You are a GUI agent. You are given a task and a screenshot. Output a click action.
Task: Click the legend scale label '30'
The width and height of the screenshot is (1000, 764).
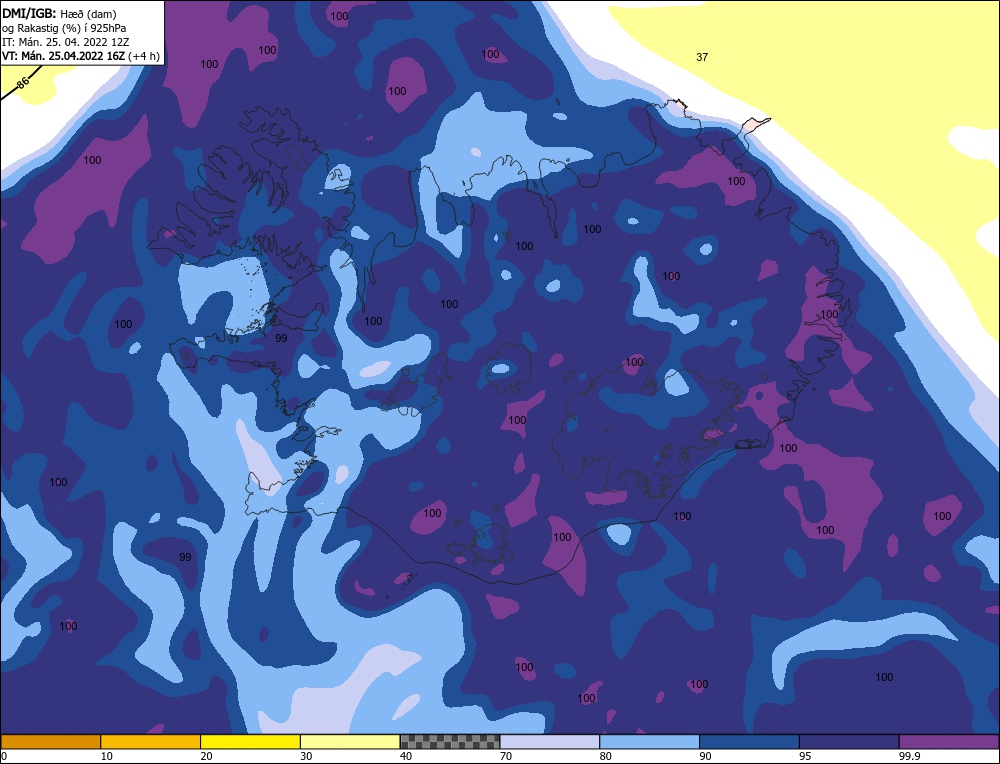pos(306,757)
